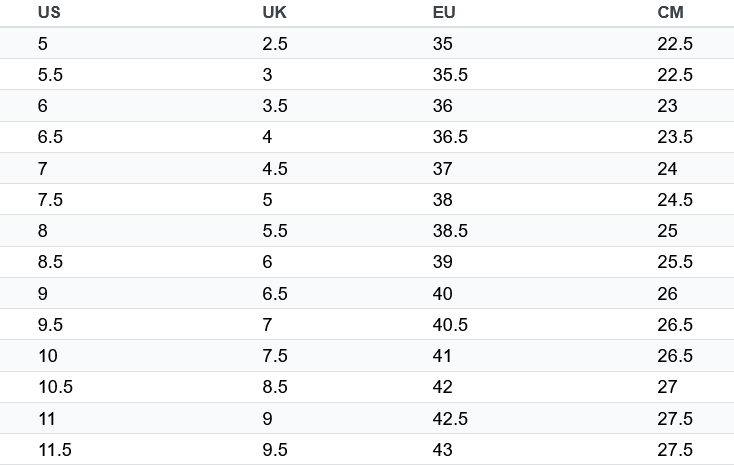Click the CM 27 value

[668, 387]
